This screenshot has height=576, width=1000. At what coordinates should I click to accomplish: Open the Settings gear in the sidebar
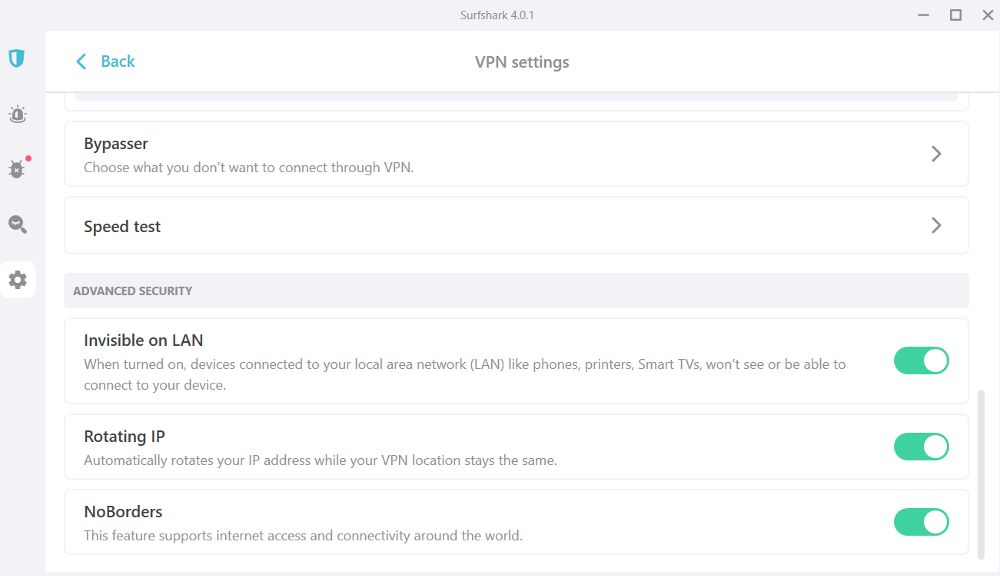[18, 279]
